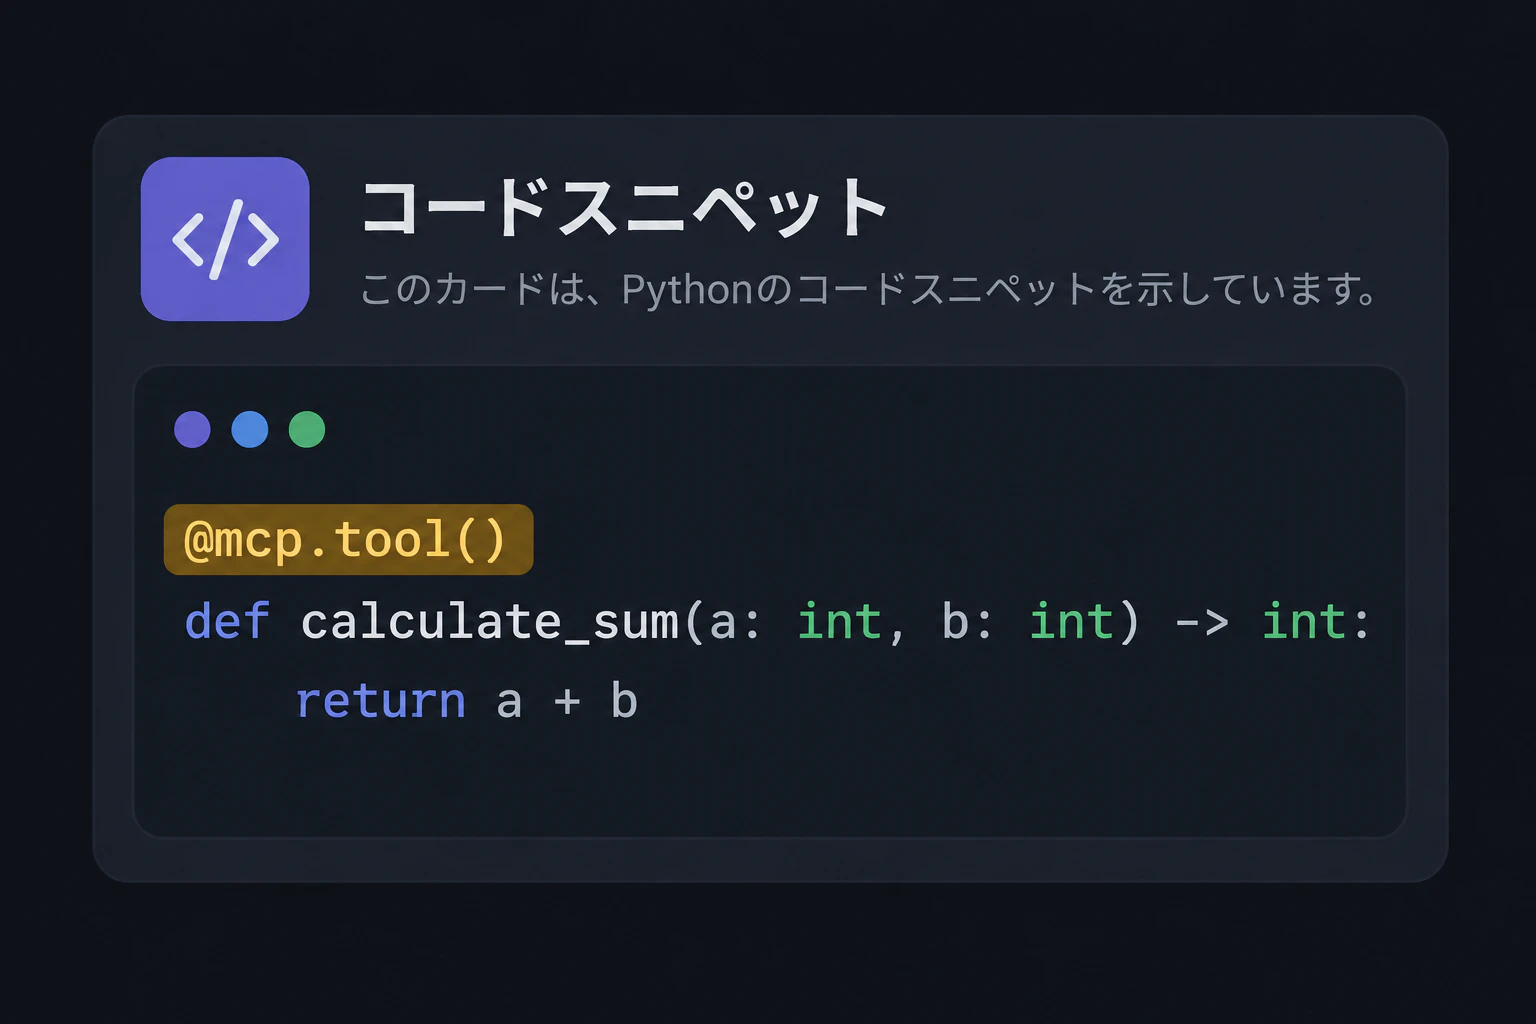Click the purple window dot
The image size is (1536, 1024).
click(x=192, y=430)
